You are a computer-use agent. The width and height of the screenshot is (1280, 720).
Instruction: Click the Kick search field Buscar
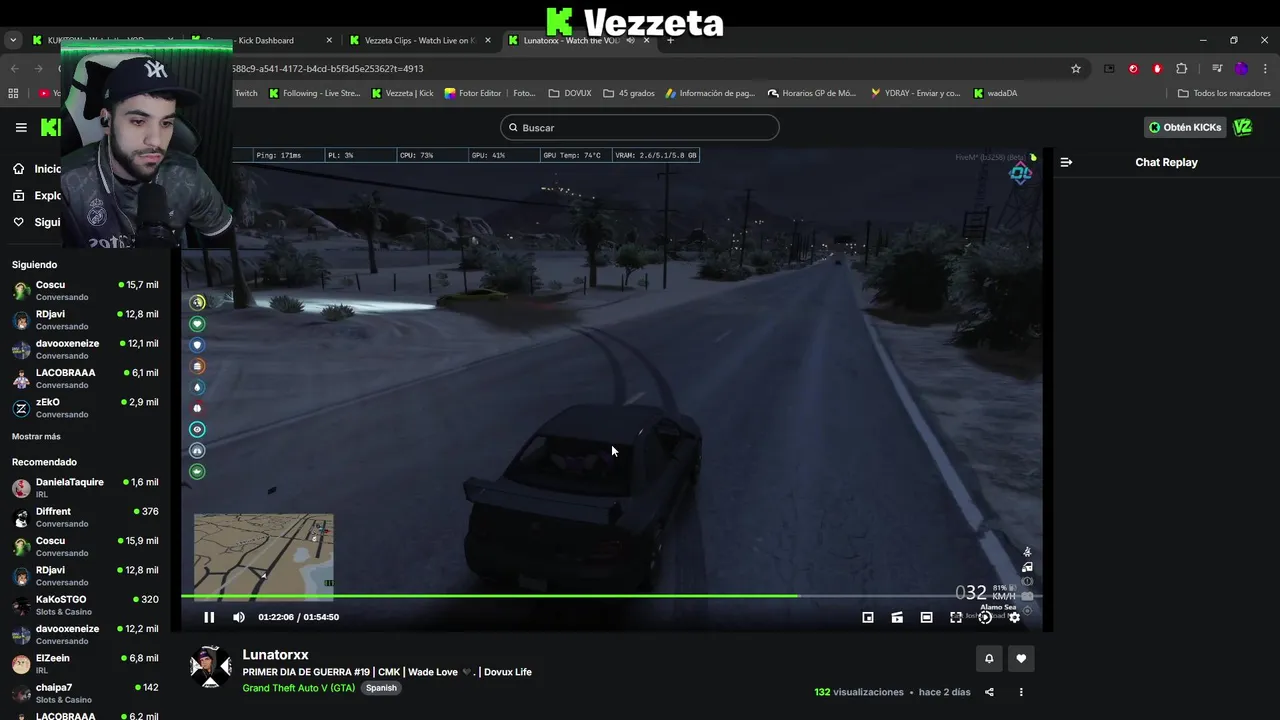click(x=640, y=127)
